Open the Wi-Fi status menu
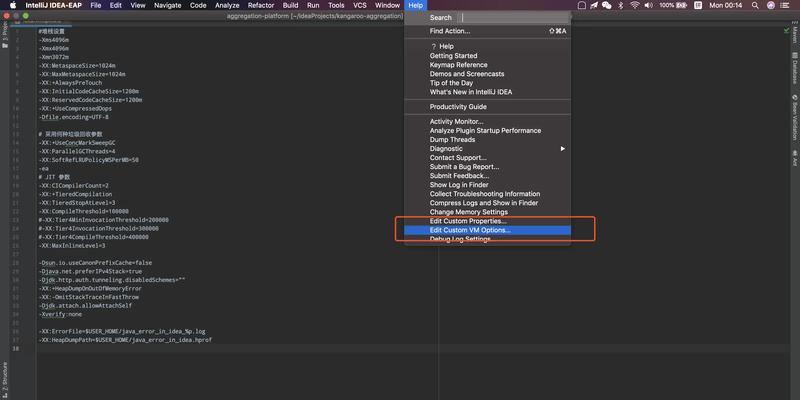Viewport: 800px width, 400px height. pos(635,5)
